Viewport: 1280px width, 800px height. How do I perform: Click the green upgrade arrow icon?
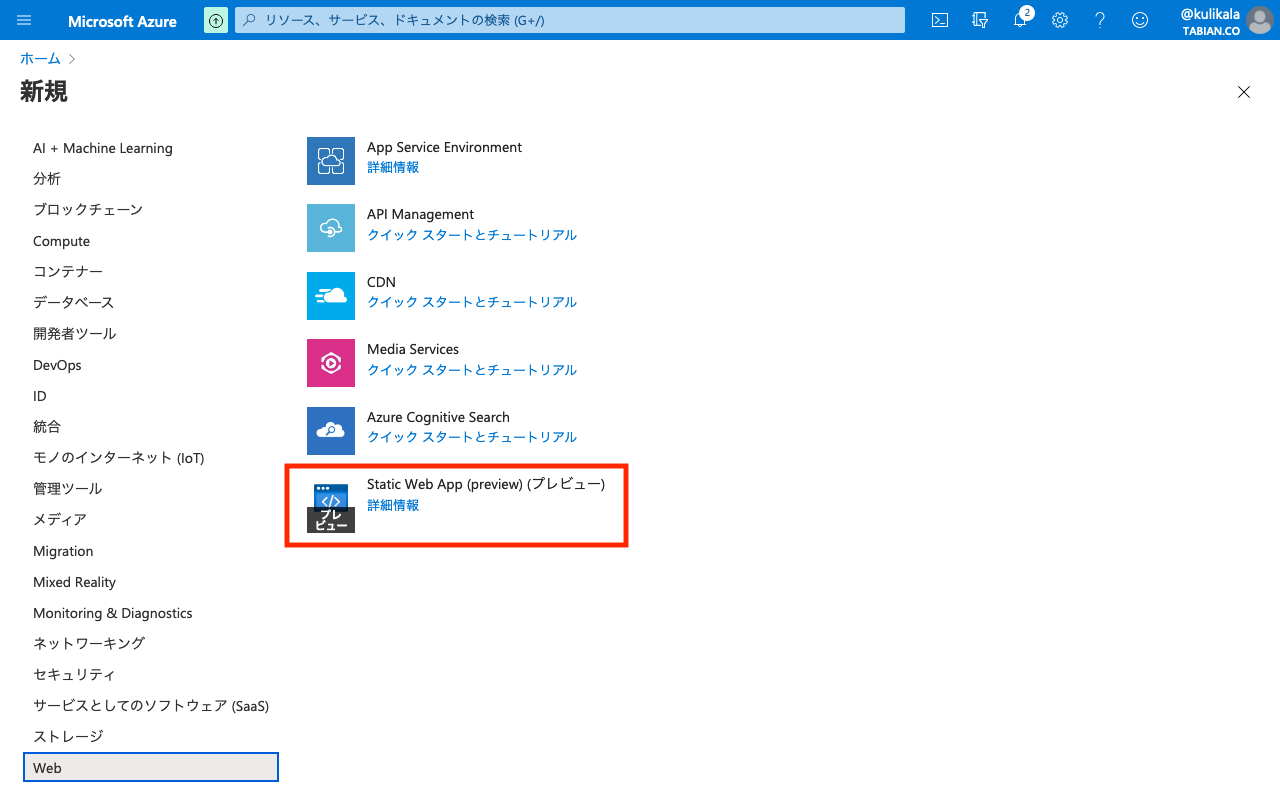click(215, 20)
